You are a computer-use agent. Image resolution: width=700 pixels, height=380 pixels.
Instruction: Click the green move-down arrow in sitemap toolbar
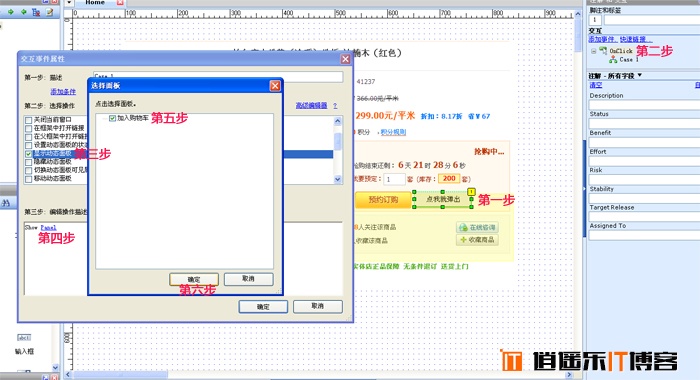(23, 12)
